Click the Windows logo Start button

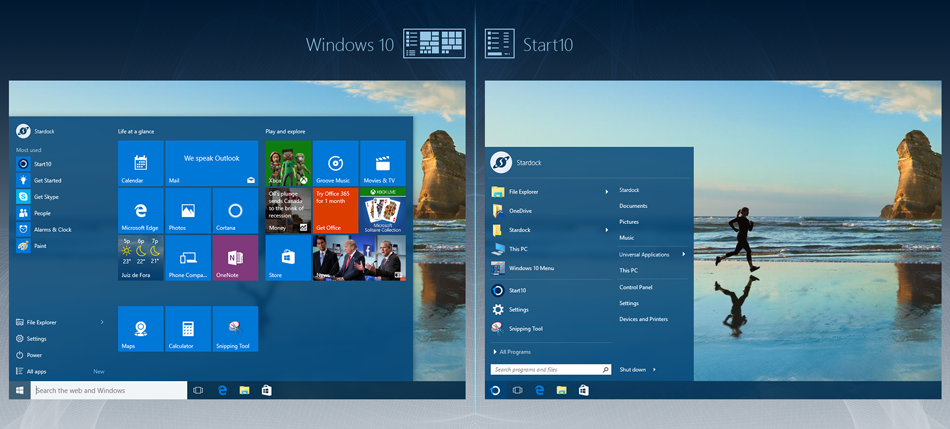[19, 390]
